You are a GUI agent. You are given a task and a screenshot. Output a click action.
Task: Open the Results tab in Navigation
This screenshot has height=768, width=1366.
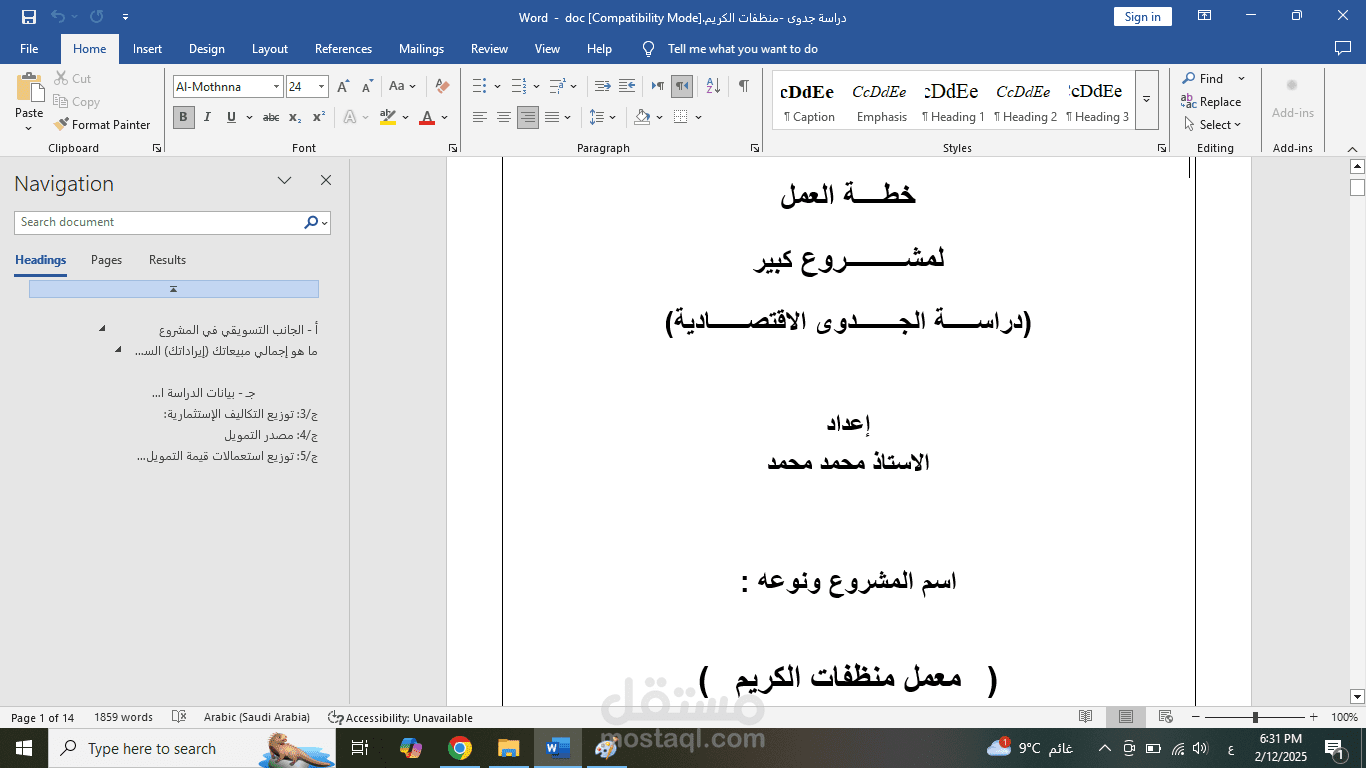click(167, 260)
